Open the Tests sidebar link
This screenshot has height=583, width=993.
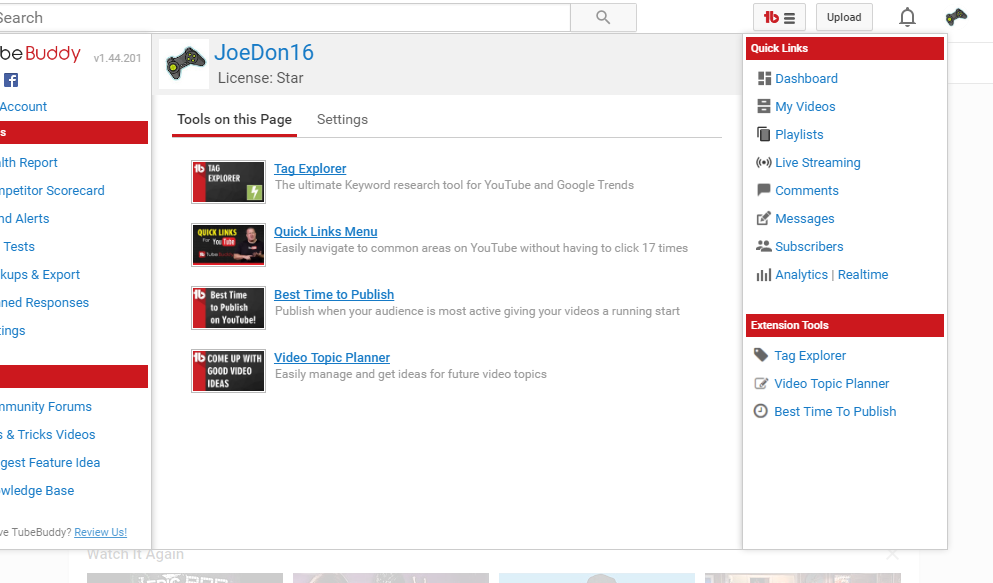click(19, 246)
